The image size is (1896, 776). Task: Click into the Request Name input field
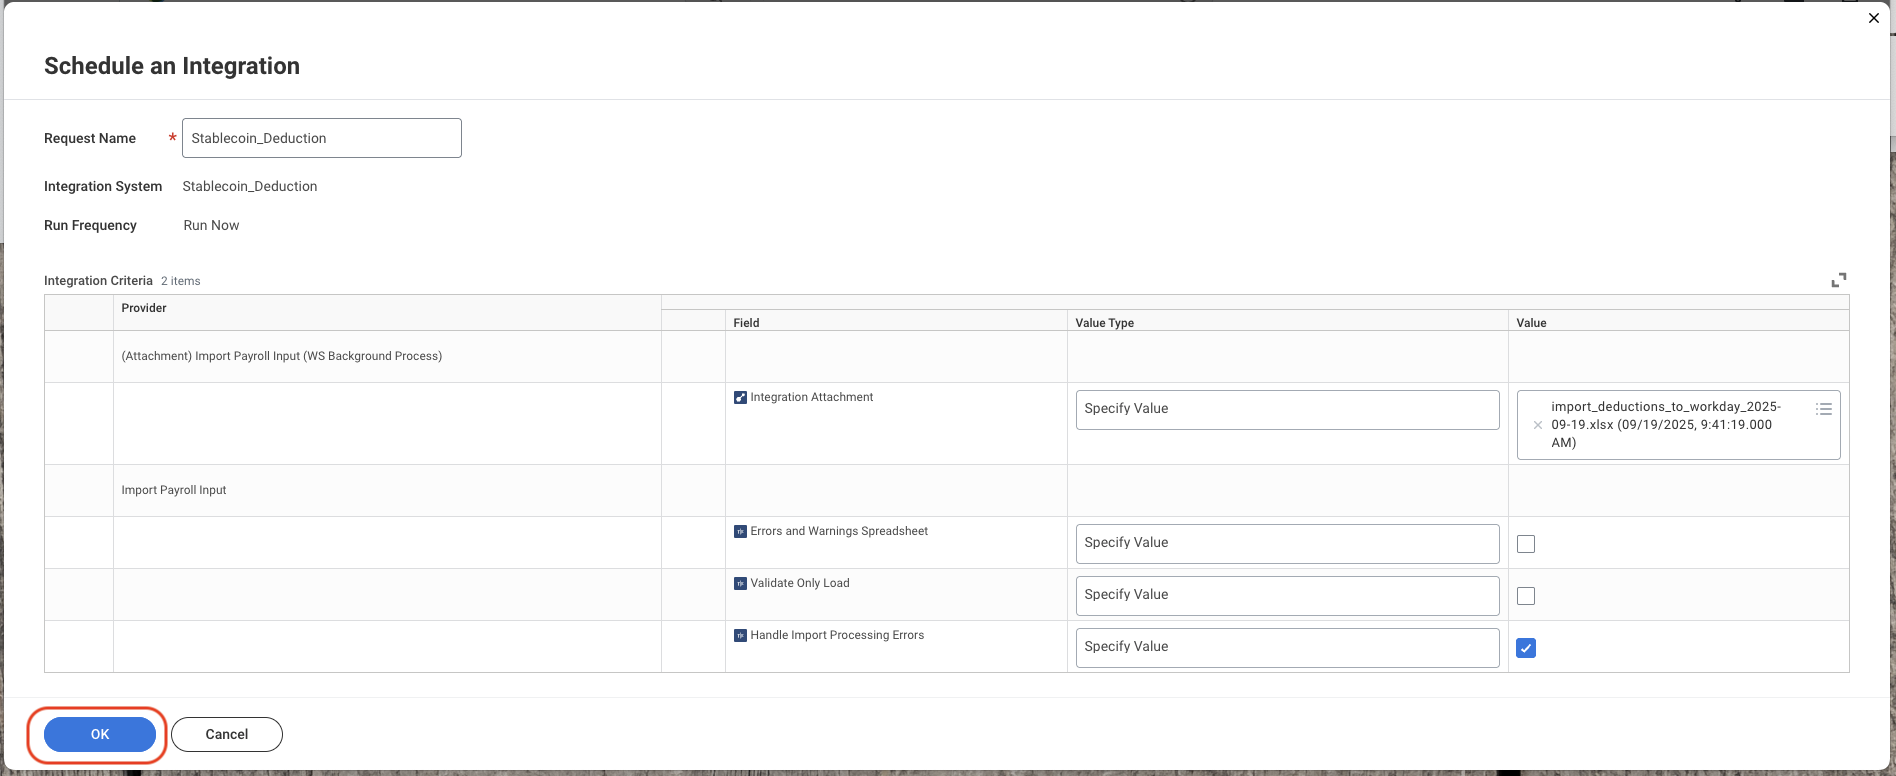coord(322,138)
